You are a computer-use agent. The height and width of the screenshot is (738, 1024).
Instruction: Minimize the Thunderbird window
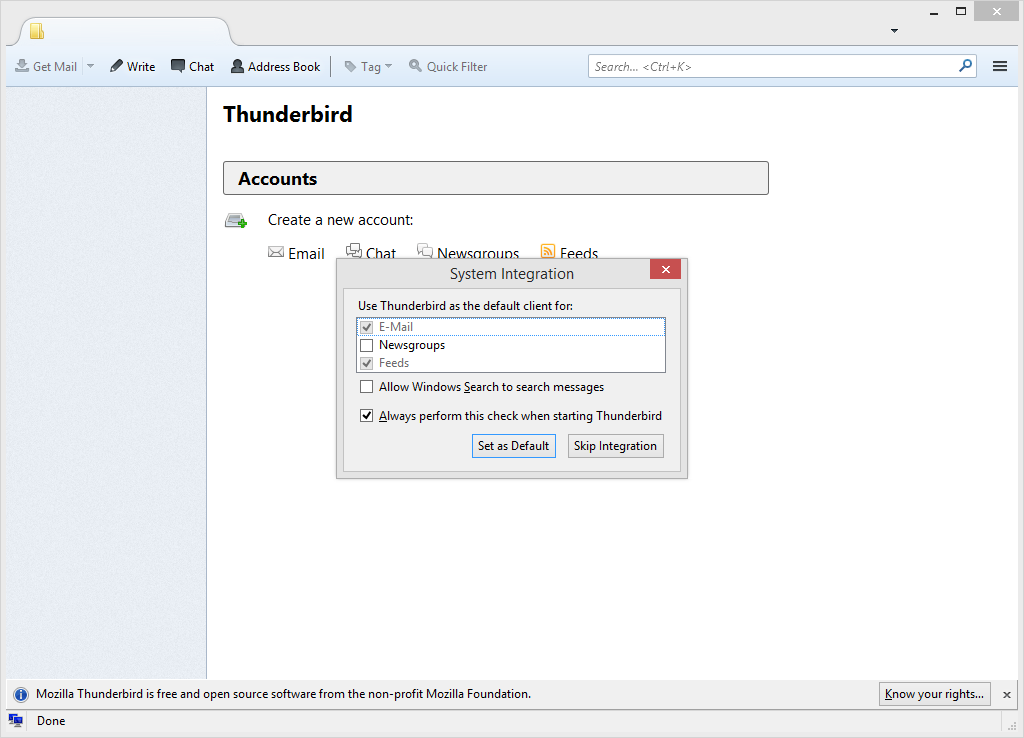[x=934, y=12]
